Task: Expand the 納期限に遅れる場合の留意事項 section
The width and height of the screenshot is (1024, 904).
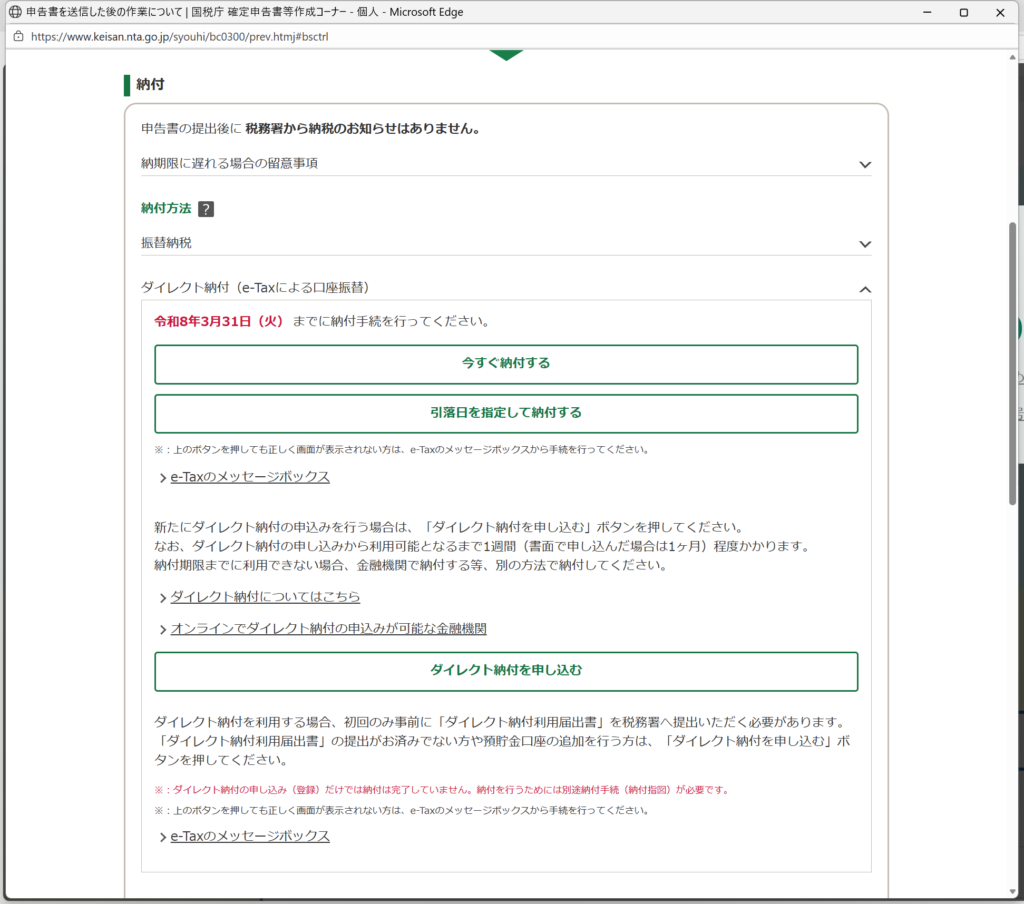Action: 865,164
